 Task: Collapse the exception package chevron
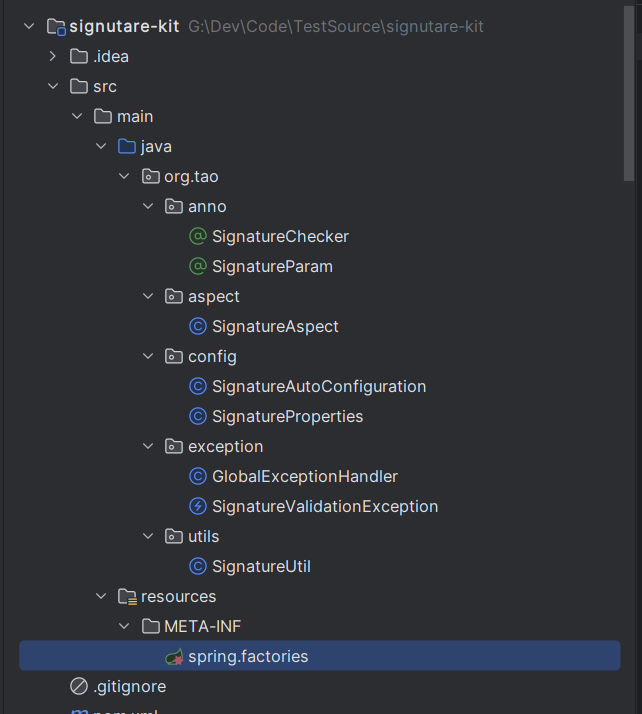pos(148,446)
